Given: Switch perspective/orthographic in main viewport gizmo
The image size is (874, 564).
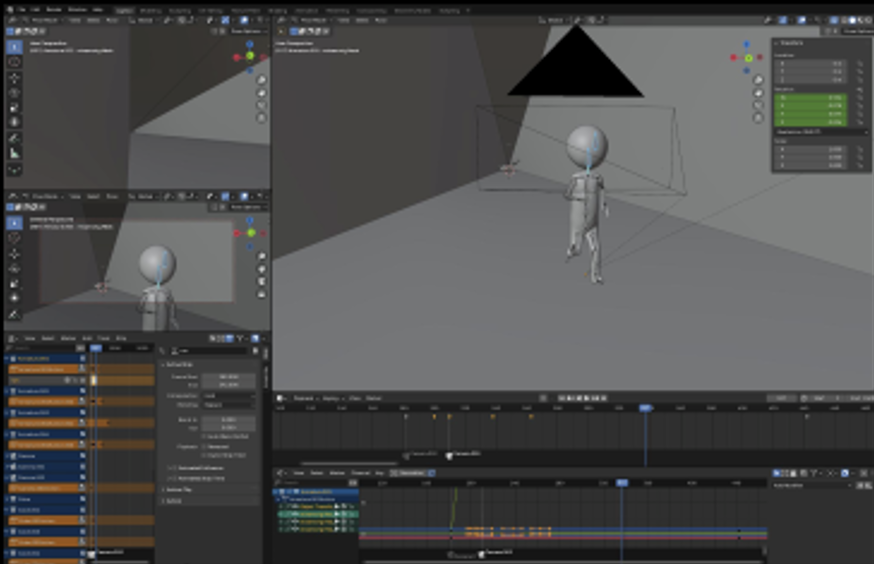Looking at the screenshot, I should 758,118.
